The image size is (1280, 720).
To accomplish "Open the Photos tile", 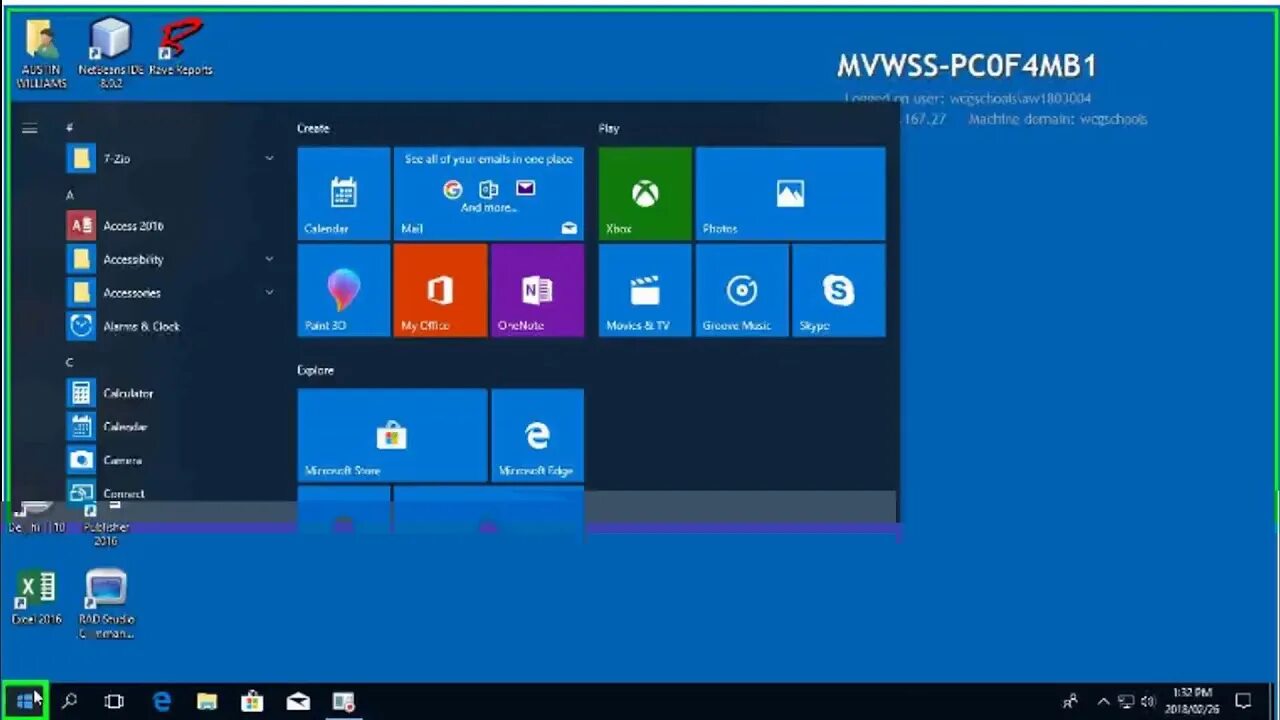I will tap(790, 193).
